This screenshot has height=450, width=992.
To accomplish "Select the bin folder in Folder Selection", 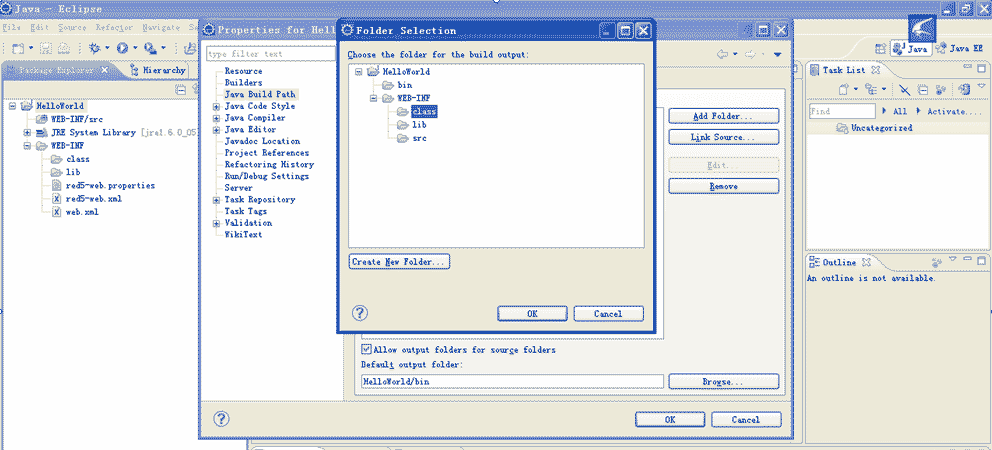I will [x=398, y=85].
